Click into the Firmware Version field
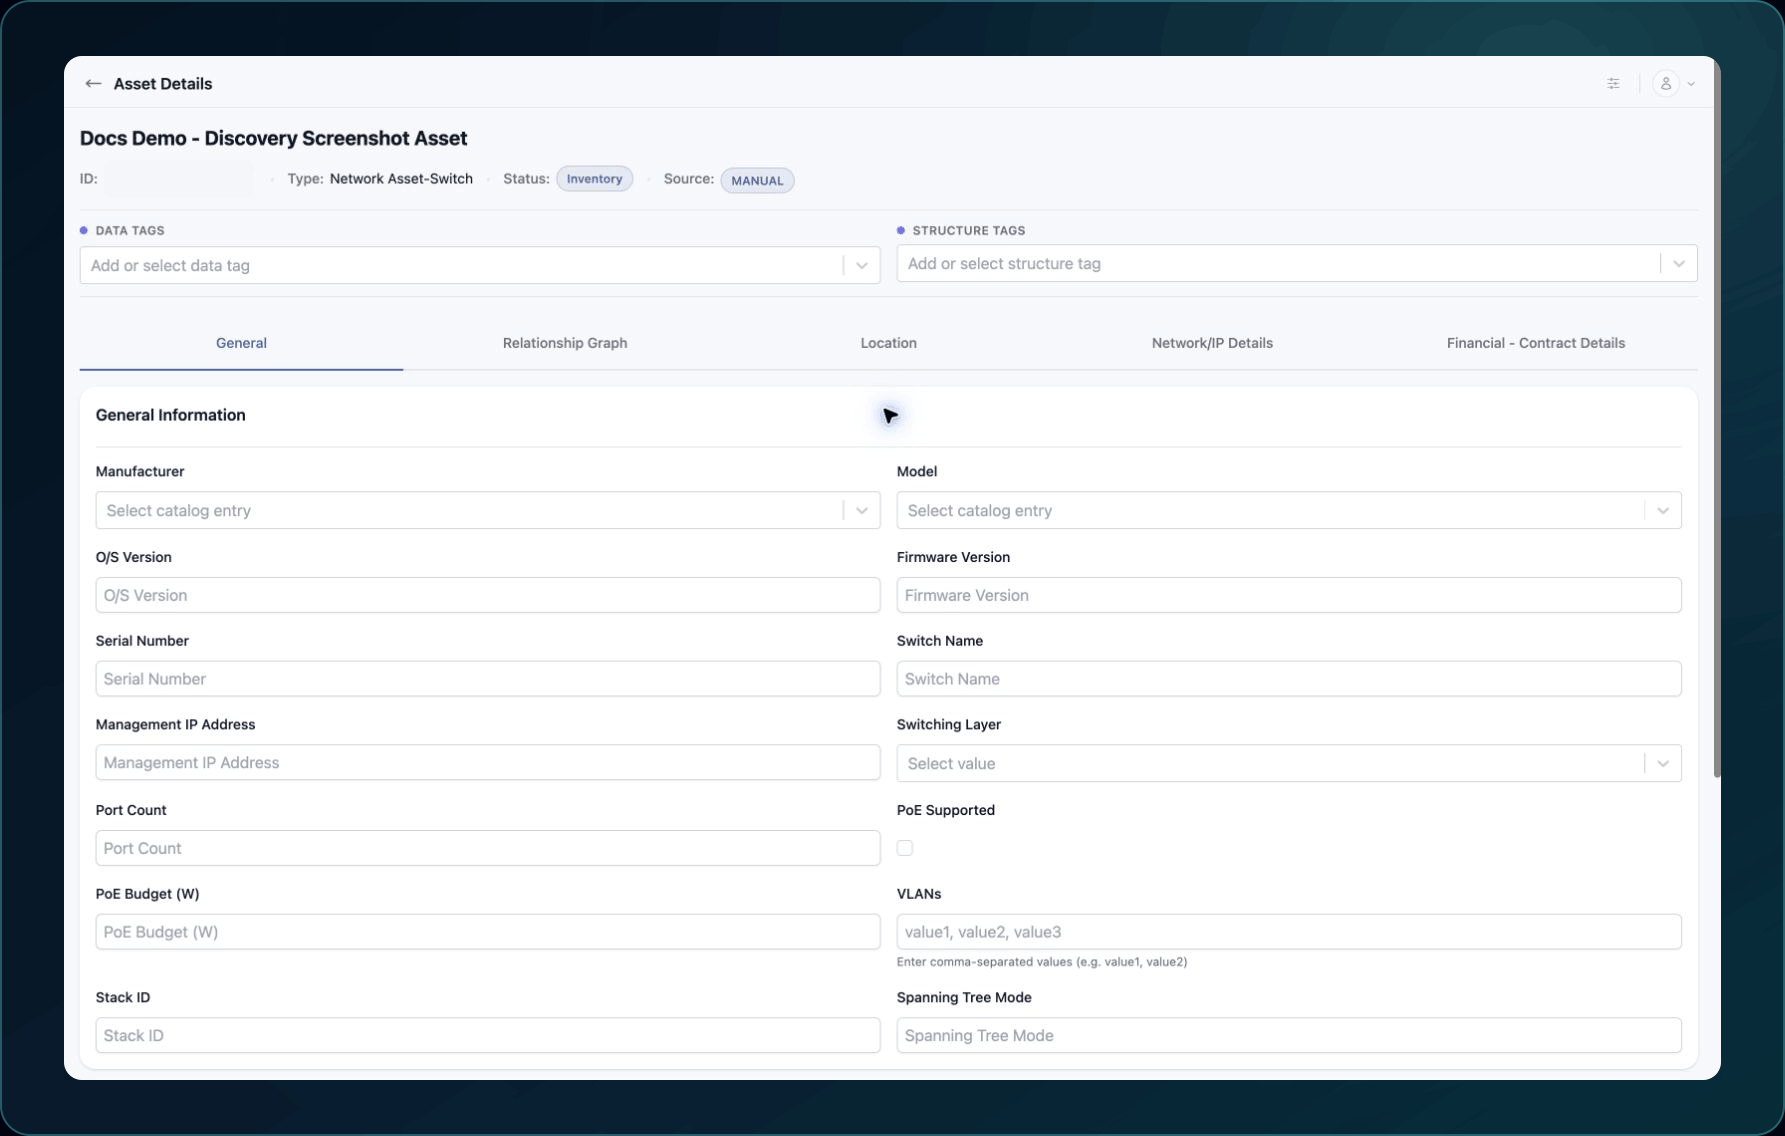 coord(1289,595)
